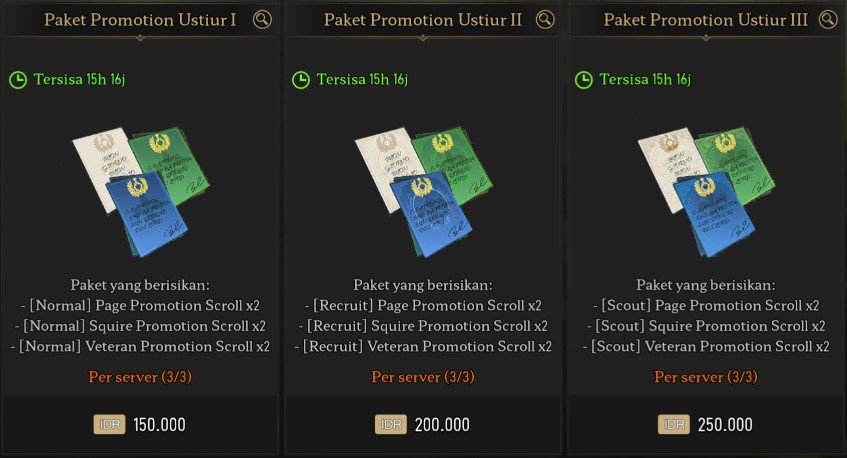
Task: Click the clock icon on Ustiur I card
Action: (18, 80)
